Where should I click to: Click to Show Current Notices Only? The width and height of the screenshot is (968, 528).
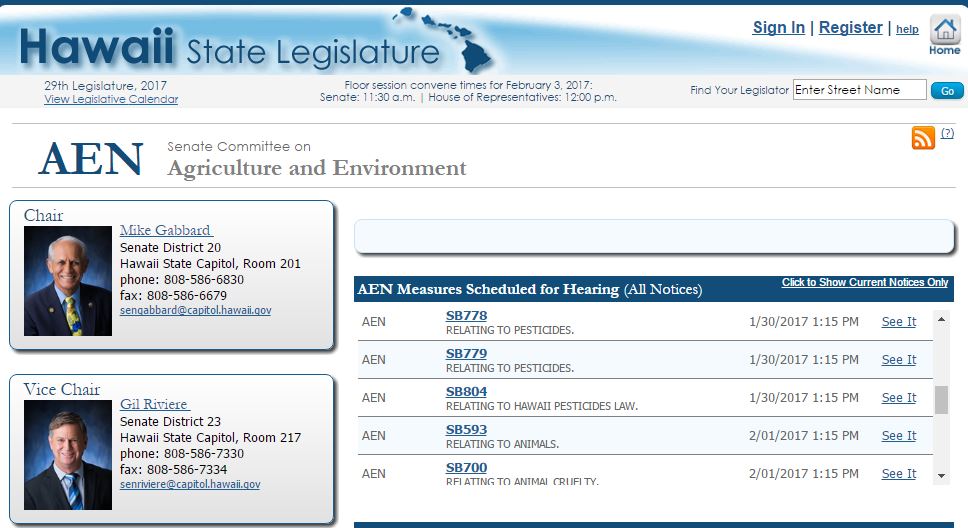point(864,282)
